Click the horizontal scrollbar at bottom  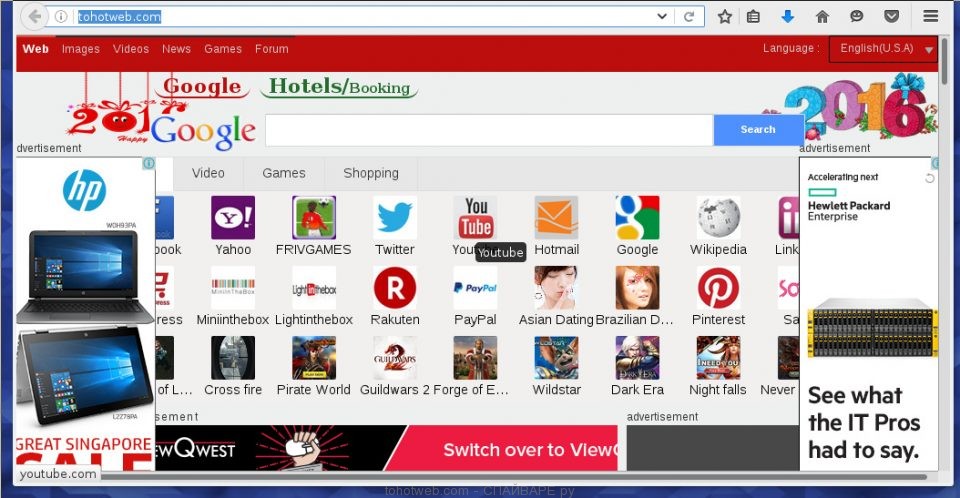click(514, 476)
